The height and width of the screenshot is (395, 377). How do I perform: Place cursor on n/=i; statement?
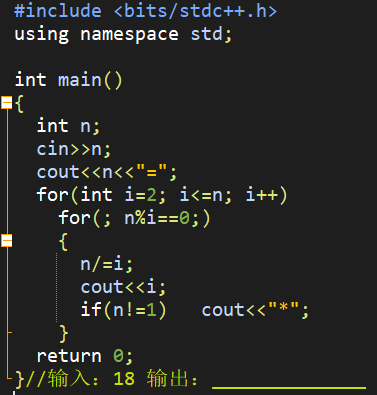click(107, 264)
